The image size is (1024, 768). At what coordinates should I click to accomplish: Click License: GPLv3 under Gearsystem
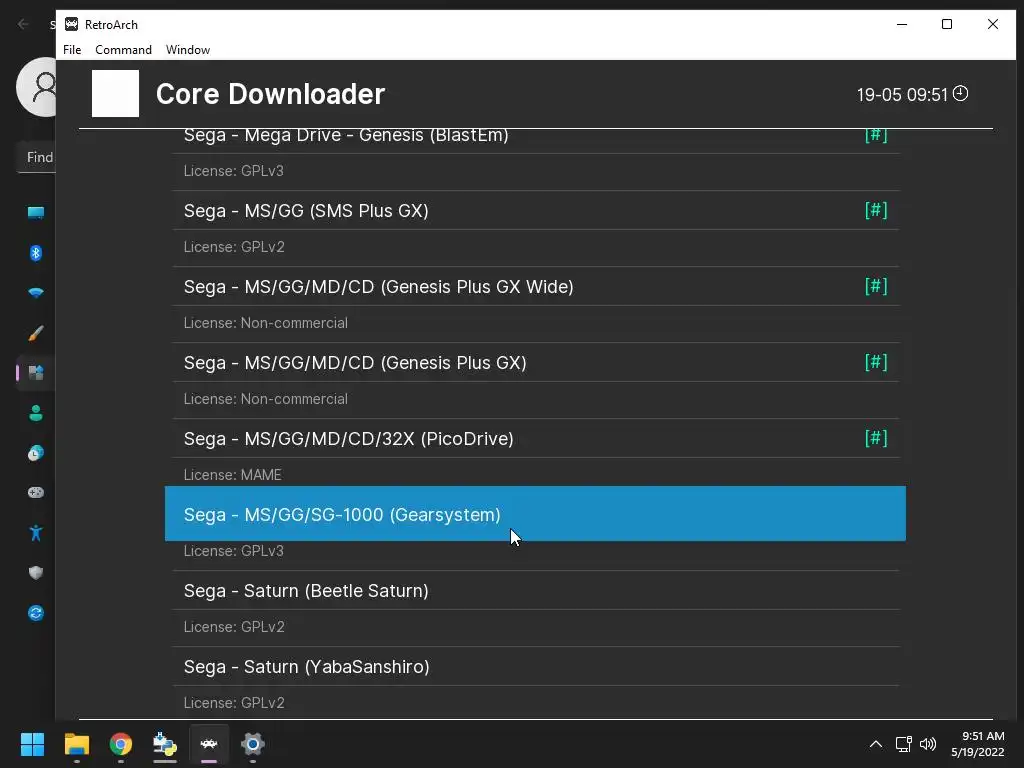[234, 551]
